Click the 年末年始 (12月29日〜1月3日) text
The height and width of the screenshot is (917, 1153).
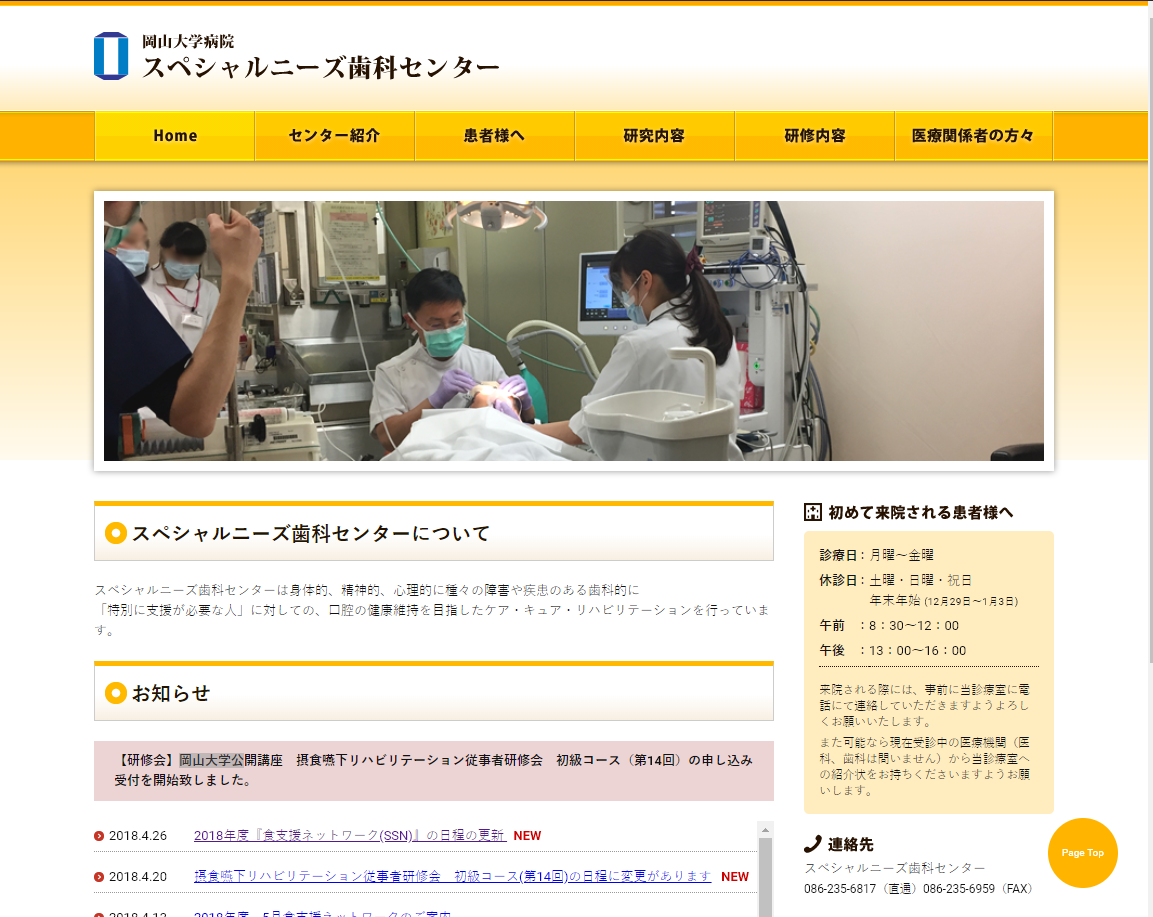(x=944, y=601)
